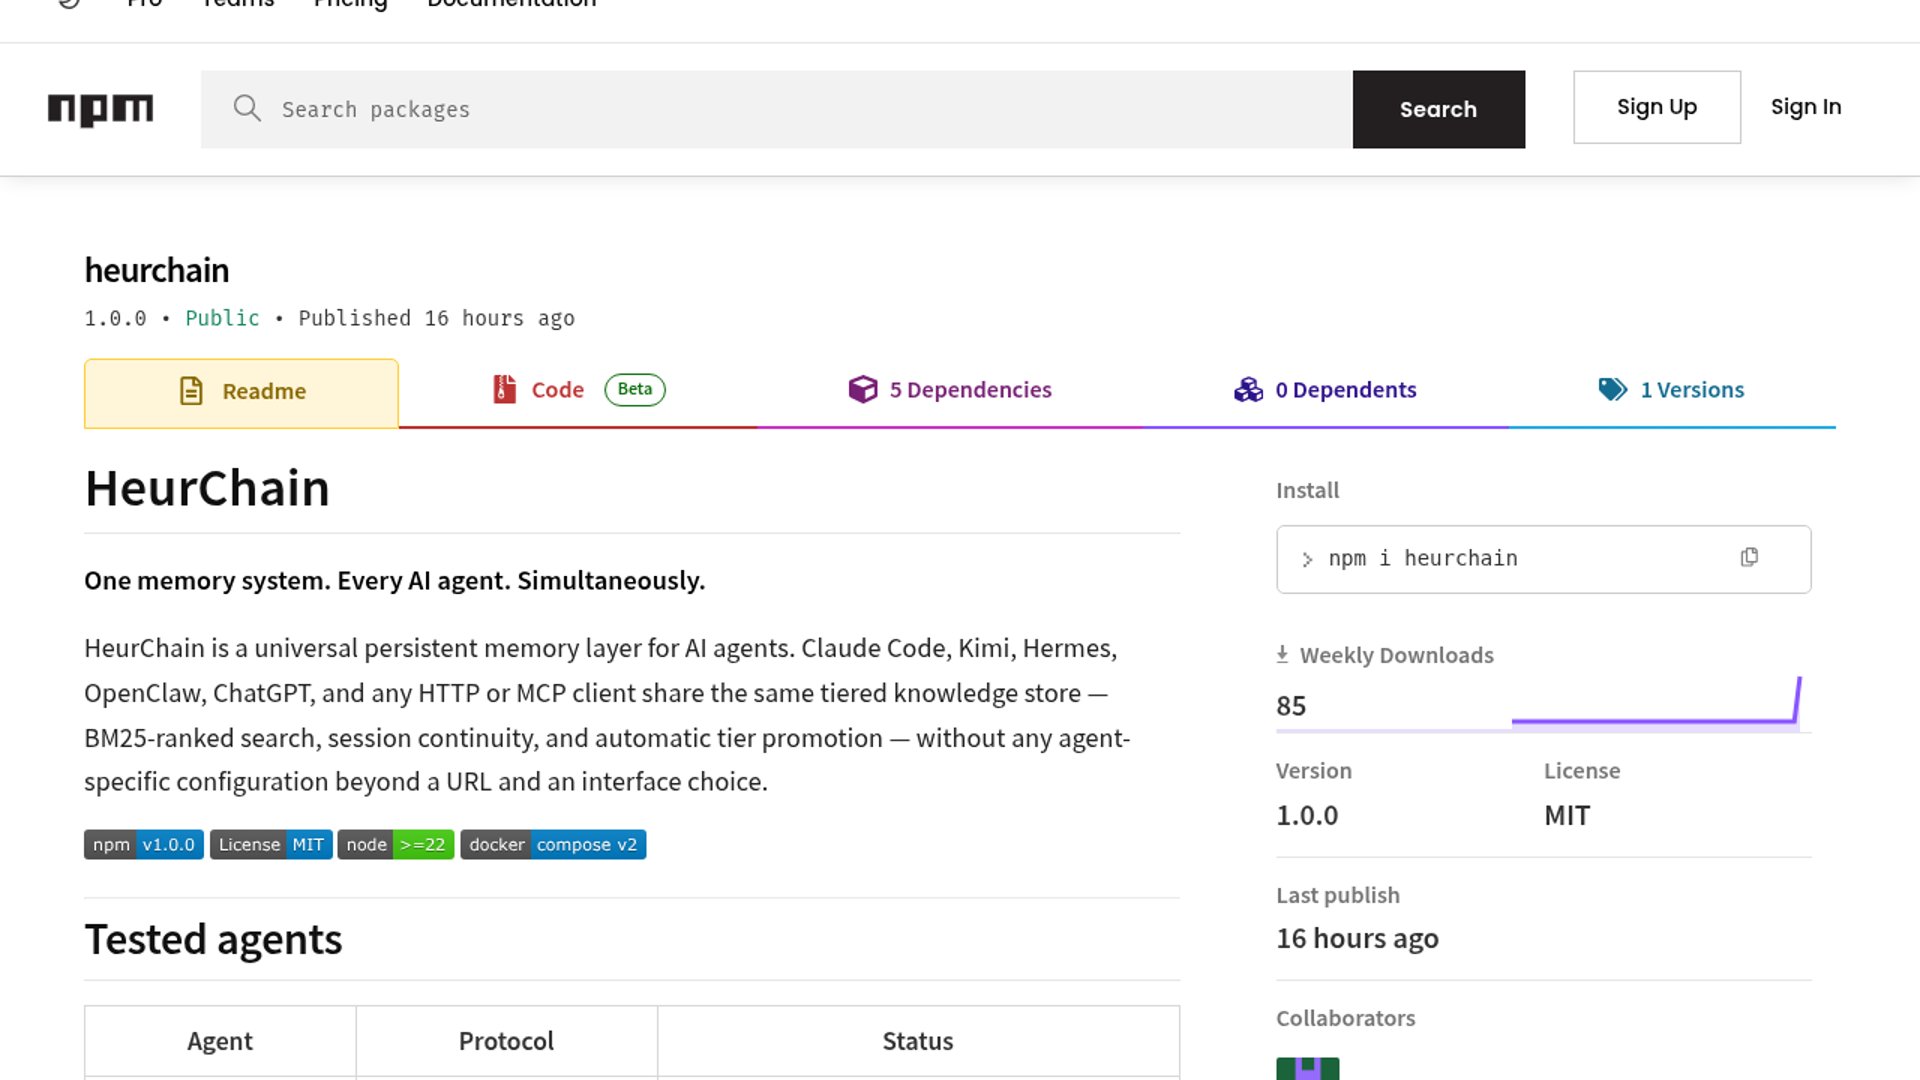1920x1080 pixels.
Task: Click the black Search button
Action: 1438,109
